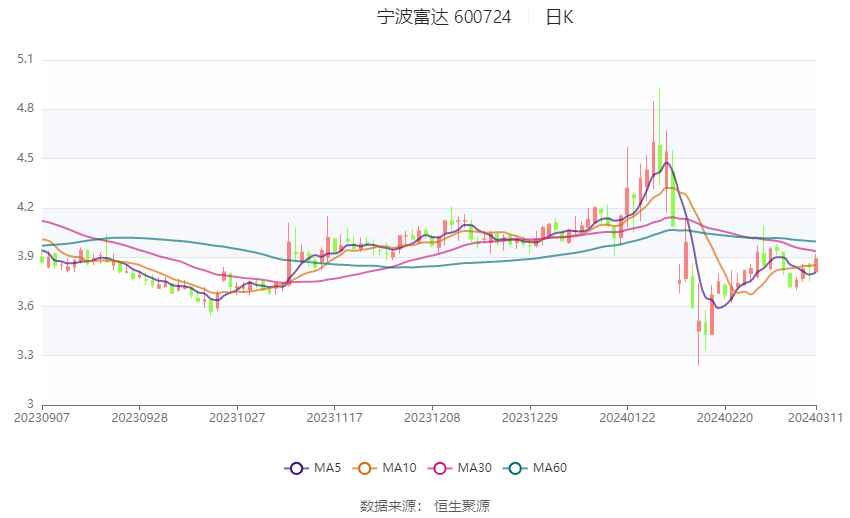Click the 3.9 price axis value
Screen dimensions: 850x518
click(x=25, y=256)
